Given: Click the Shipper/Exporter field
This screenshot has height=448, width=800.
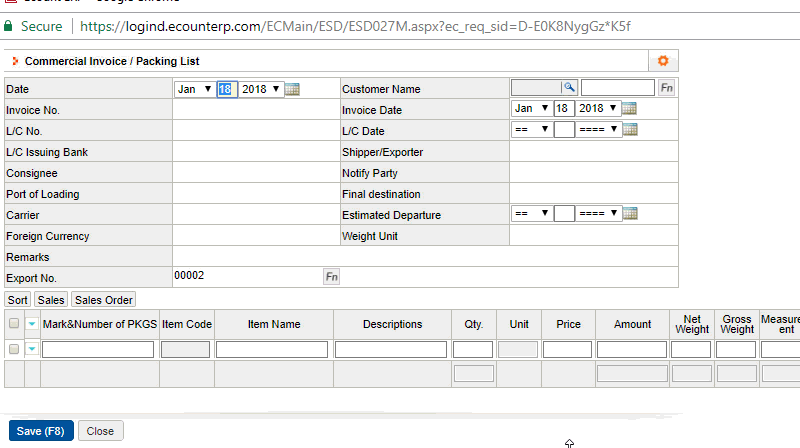Looking at the screenshot, I should coord(593,152).
